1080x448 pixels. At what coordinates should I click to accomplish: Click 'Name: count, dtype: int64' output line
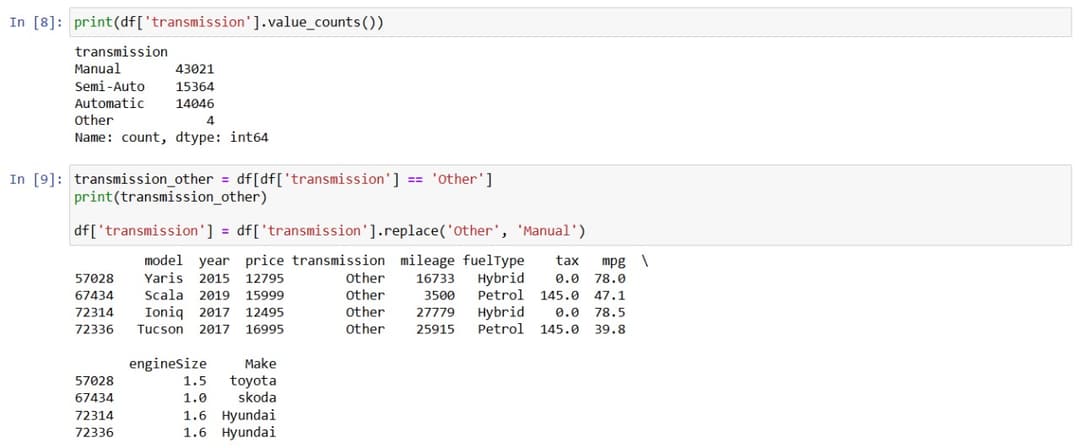point(172,138)
